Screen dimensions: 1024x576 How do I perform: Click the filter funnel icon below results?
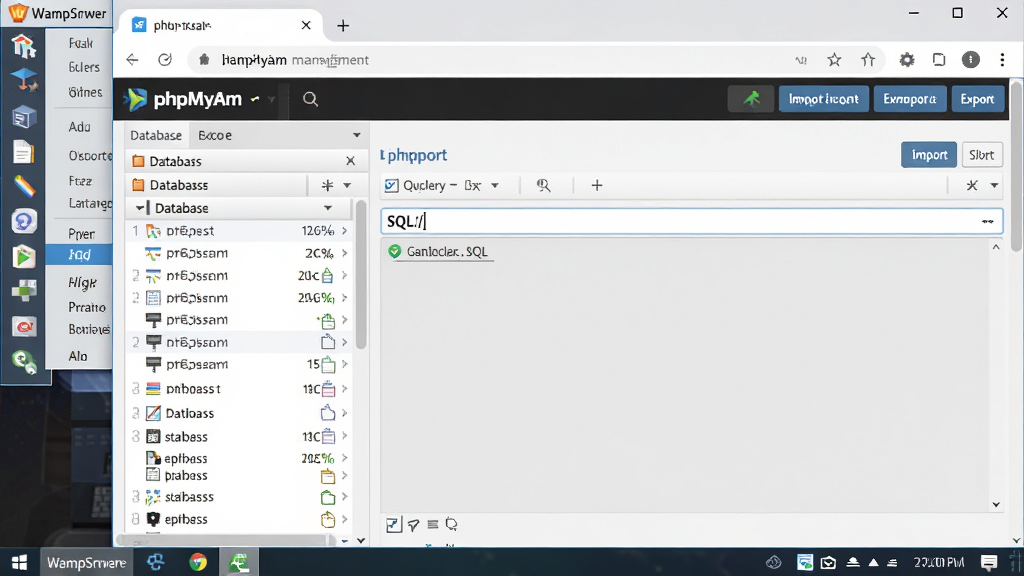tap(413, 524)
